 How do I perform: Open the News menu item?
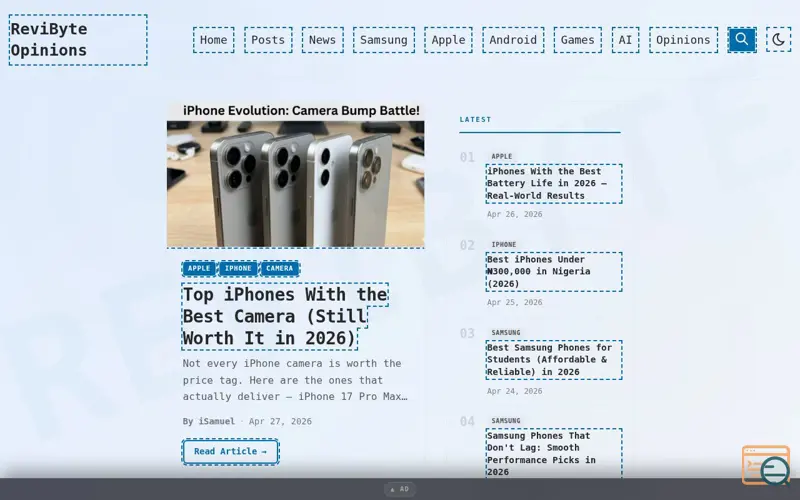[322, 40]
